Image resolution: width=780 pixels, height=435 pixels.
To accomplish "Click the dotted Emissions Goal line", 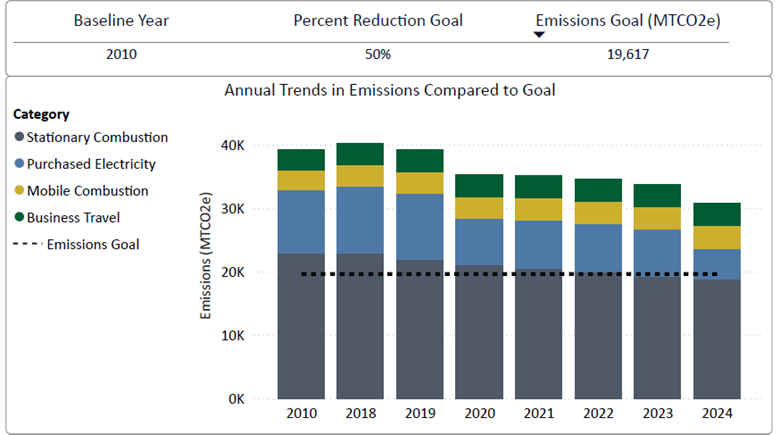I will pyautogui.click(x=510, y=274).
